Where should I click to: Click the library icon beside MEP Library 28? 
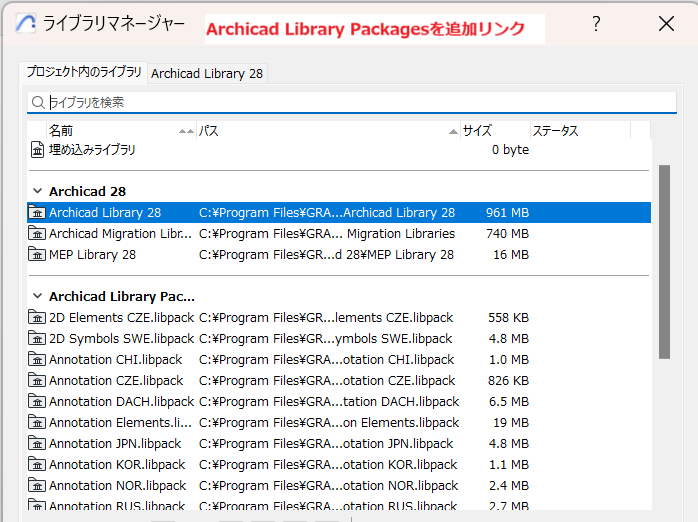(37, 255)
